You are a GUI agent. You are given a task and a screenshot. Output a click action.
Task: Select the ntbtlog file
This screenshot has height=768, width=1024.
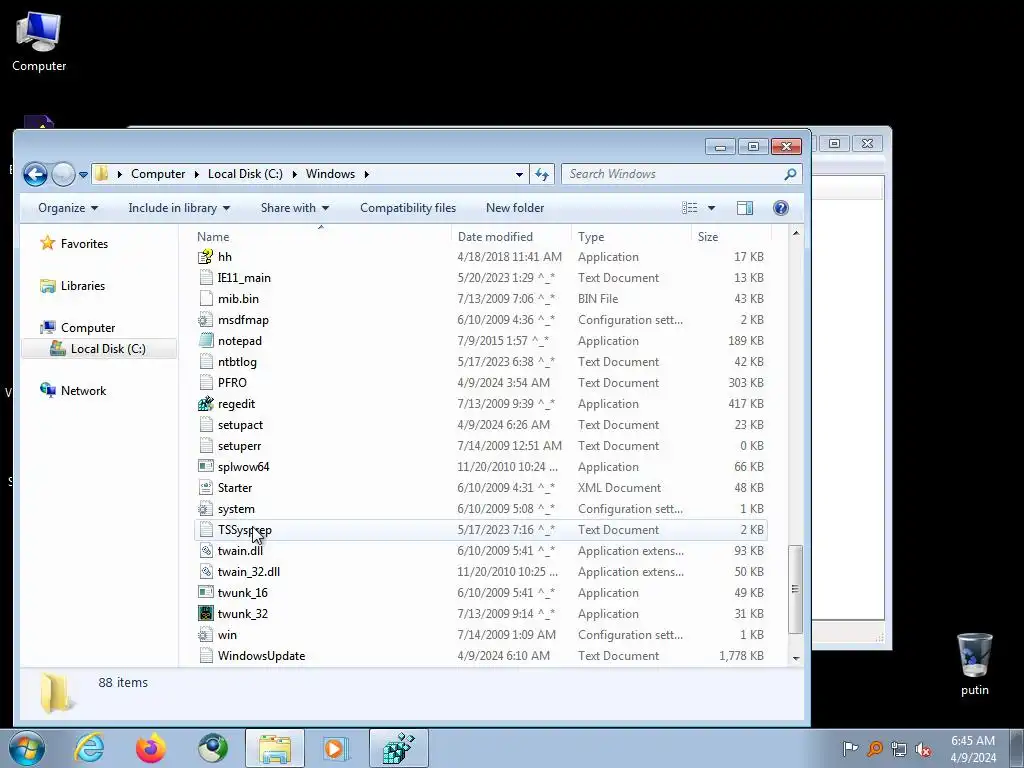481,362
